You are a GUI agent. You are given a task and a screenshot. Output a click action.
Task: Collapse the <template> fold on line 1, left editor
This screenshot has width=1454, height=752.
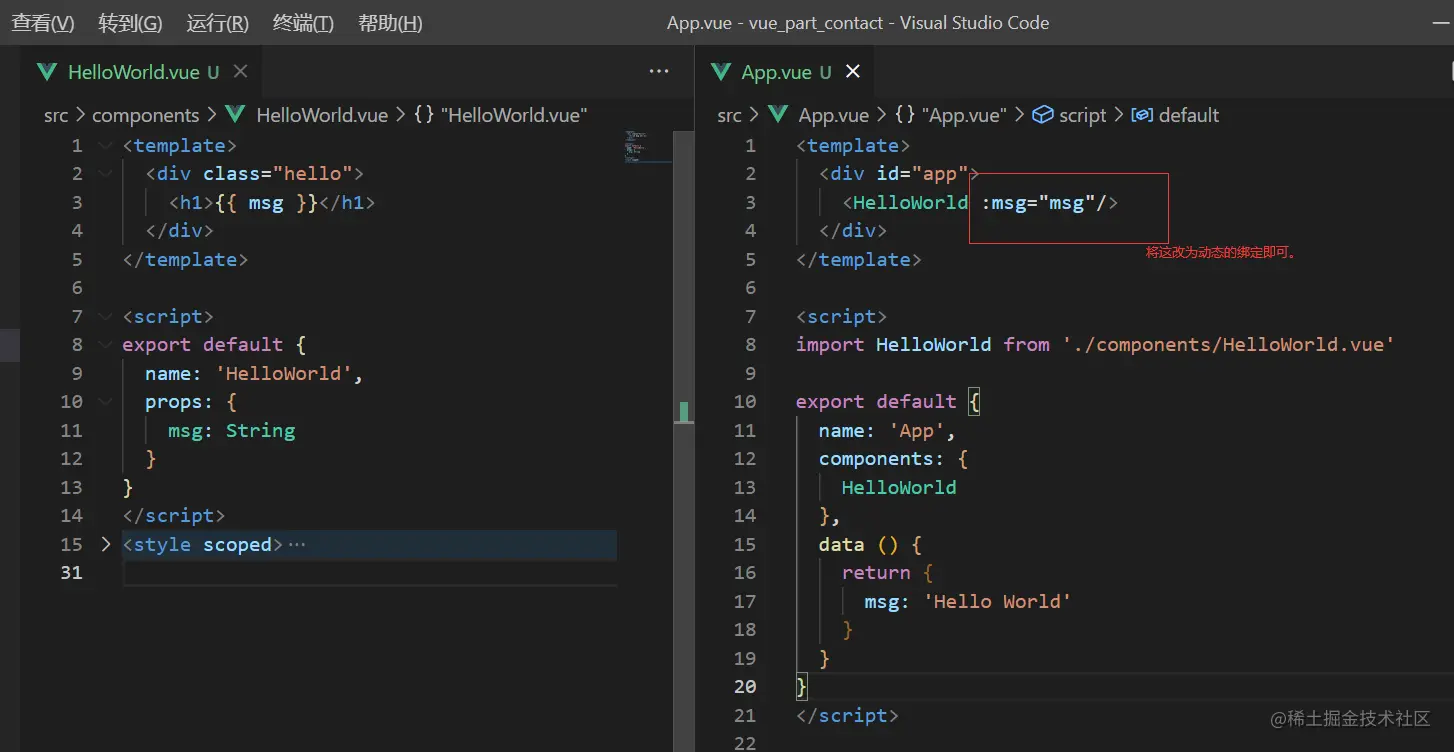pyautogui.click(x=106, y=146)
